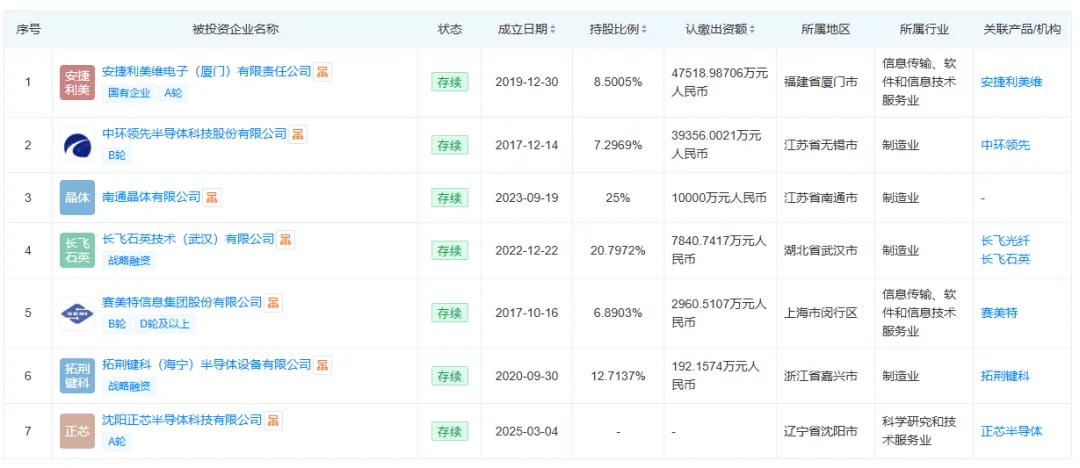
Task: Click the 所属地区 column header
Action: (x=826, y=30)
